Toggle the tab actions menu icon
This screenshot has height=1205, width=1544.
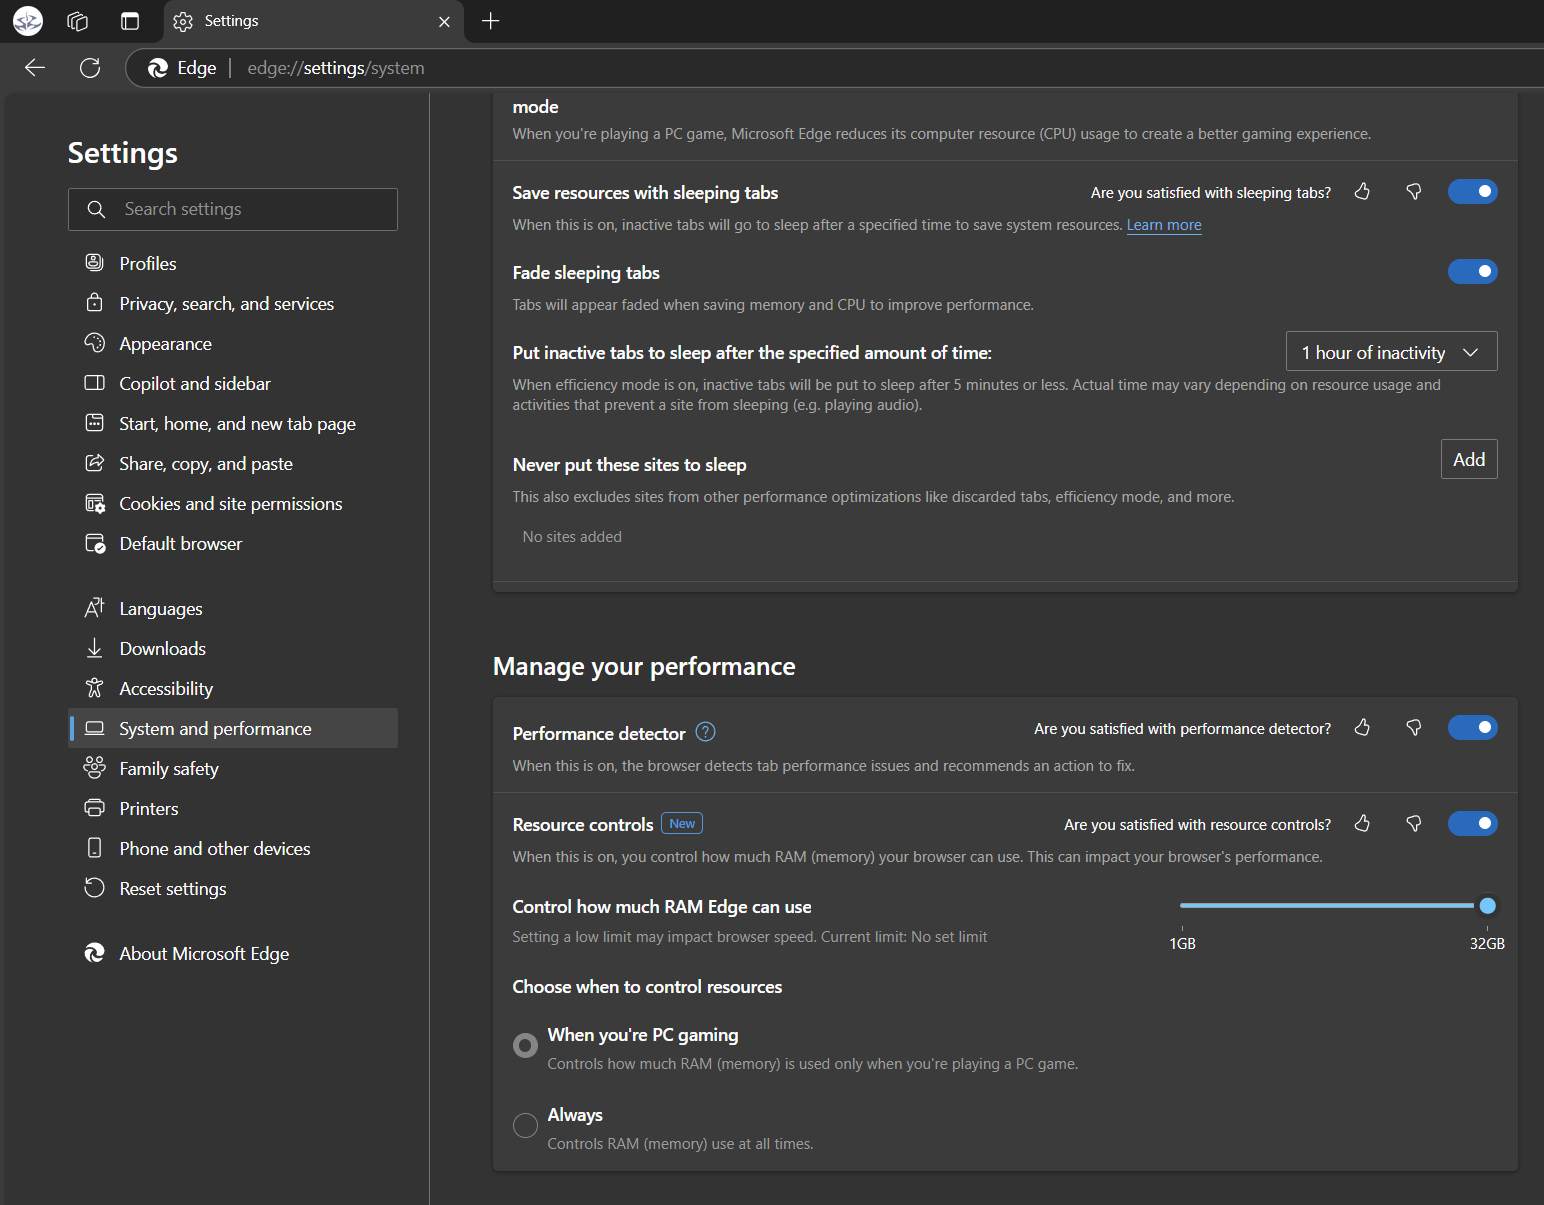click(x=130, y=21)
